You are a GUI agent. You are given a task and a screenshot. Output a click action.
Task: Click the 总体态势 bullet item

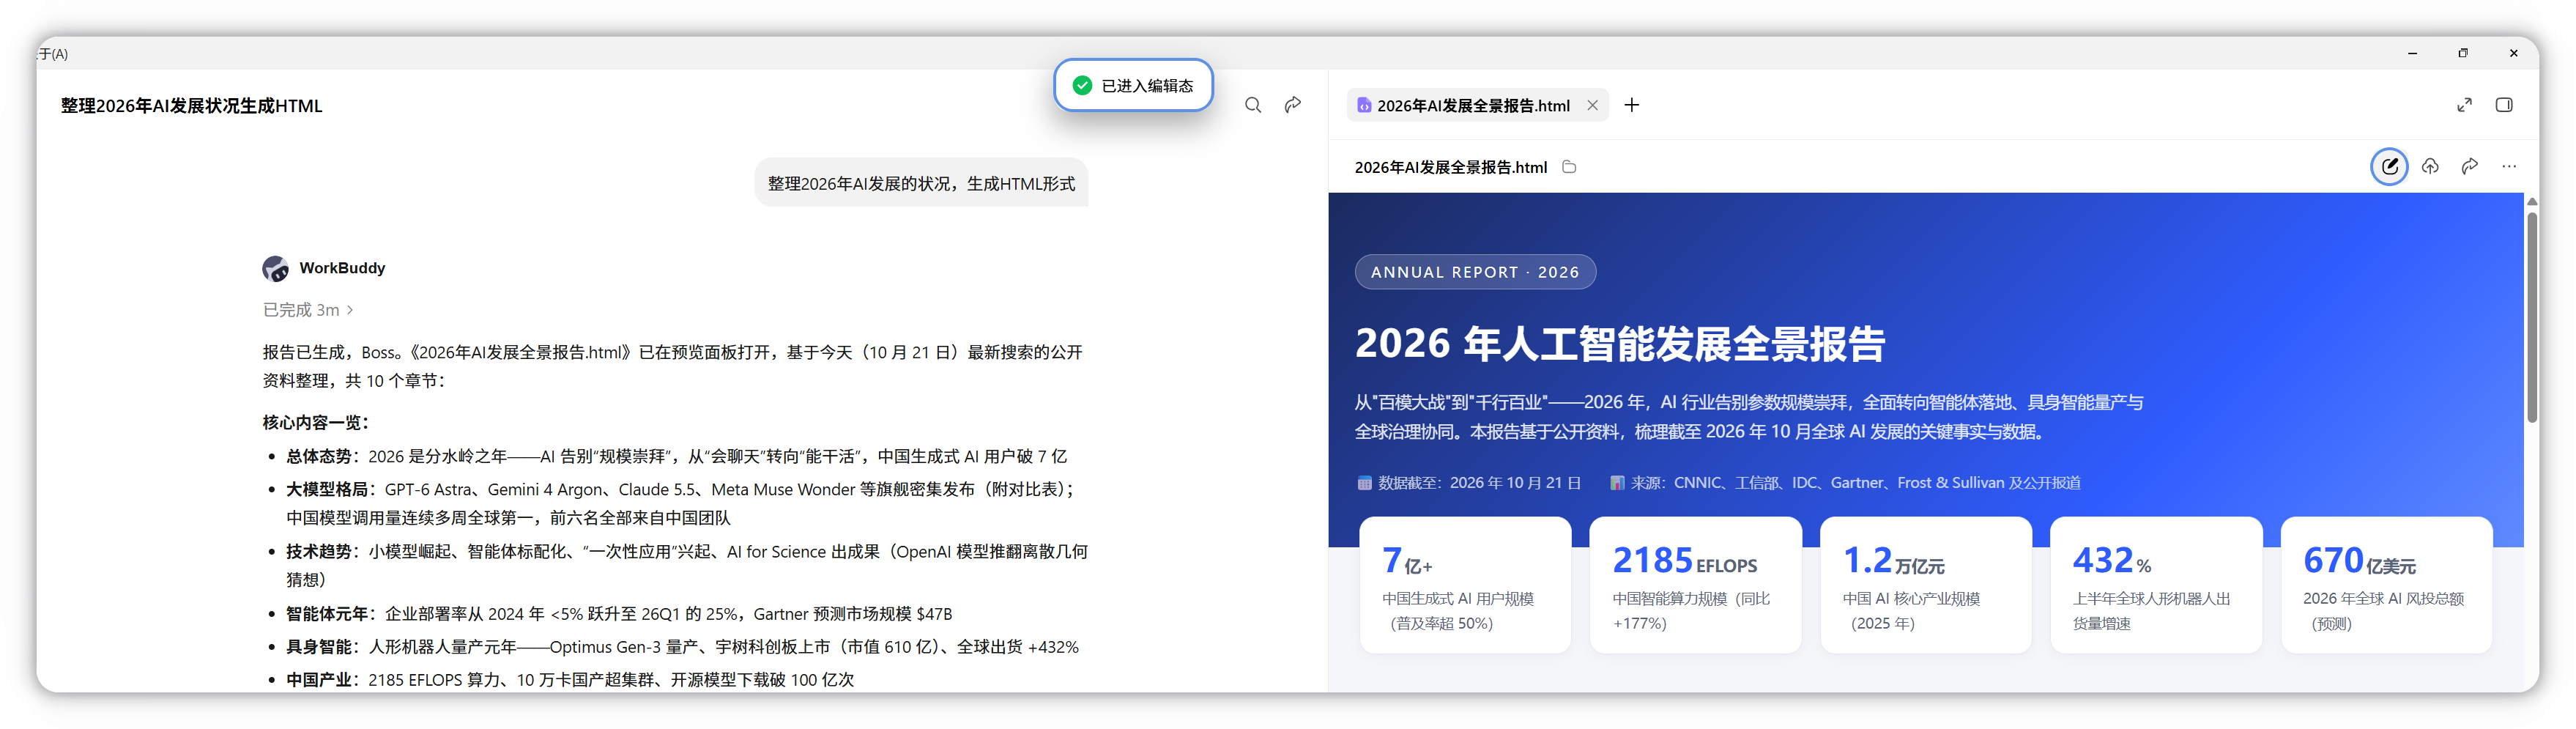(x=676, y=456)
